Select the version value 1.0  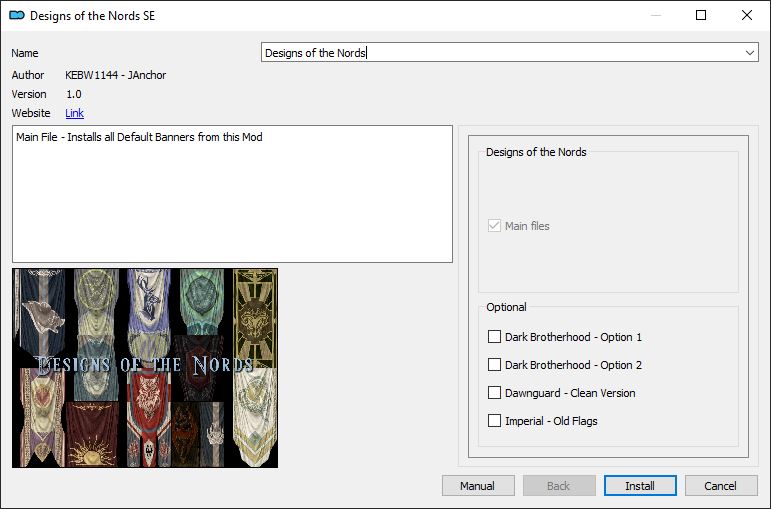74,94
